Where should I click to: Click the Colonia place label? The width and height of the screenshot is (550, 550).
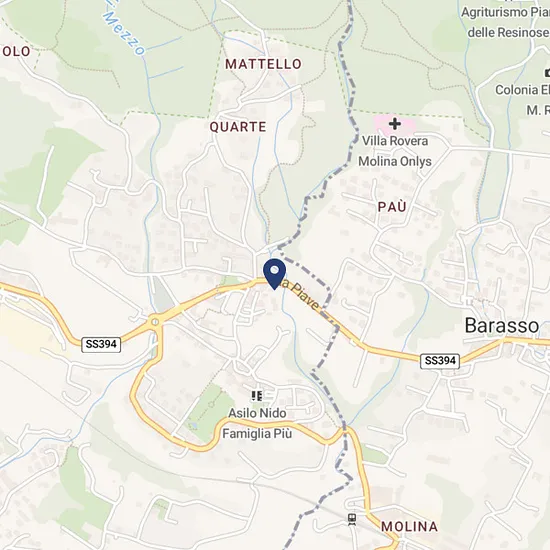tap(522, 90)
